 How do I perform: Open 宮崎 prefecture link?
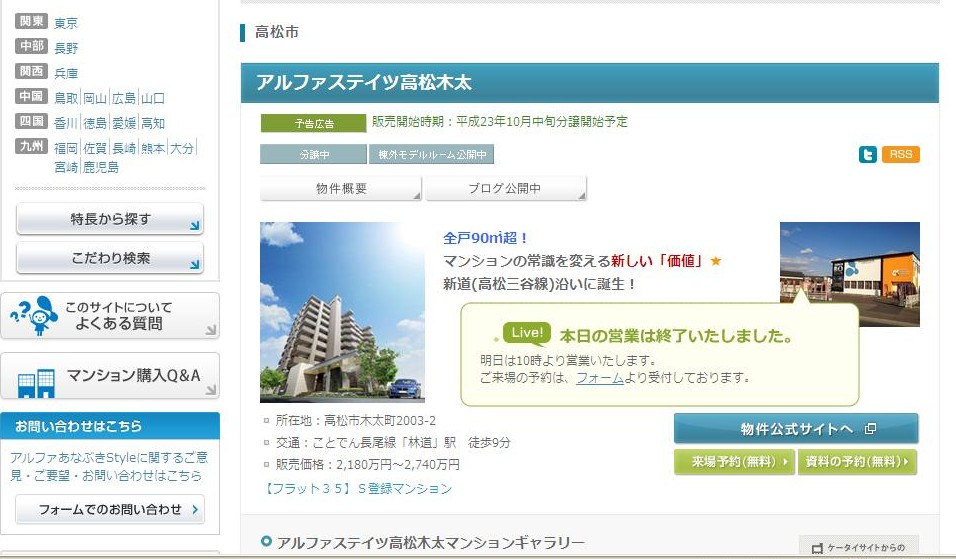[66, 167]
